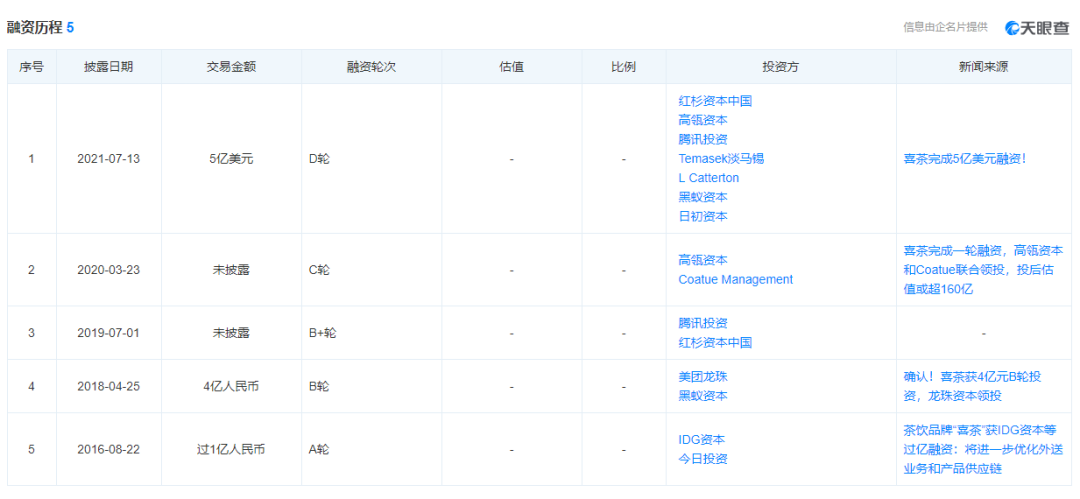
Task: Select the amount 5亿美元
Action: [x=231, y=159]
